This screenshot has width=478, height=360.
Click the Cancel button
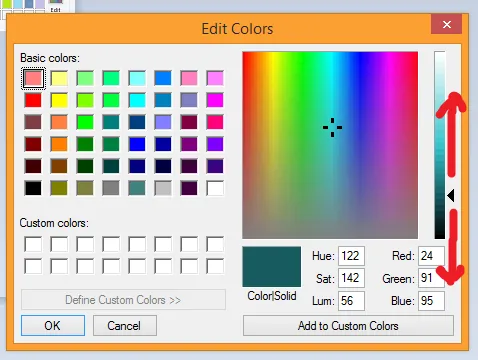tap(125, 325)
